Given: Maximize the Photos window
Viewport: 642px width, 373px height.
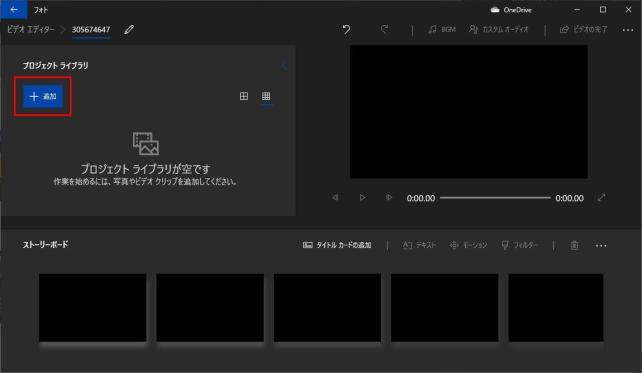Looking at the screenshot, I should [x=603, y=9].
